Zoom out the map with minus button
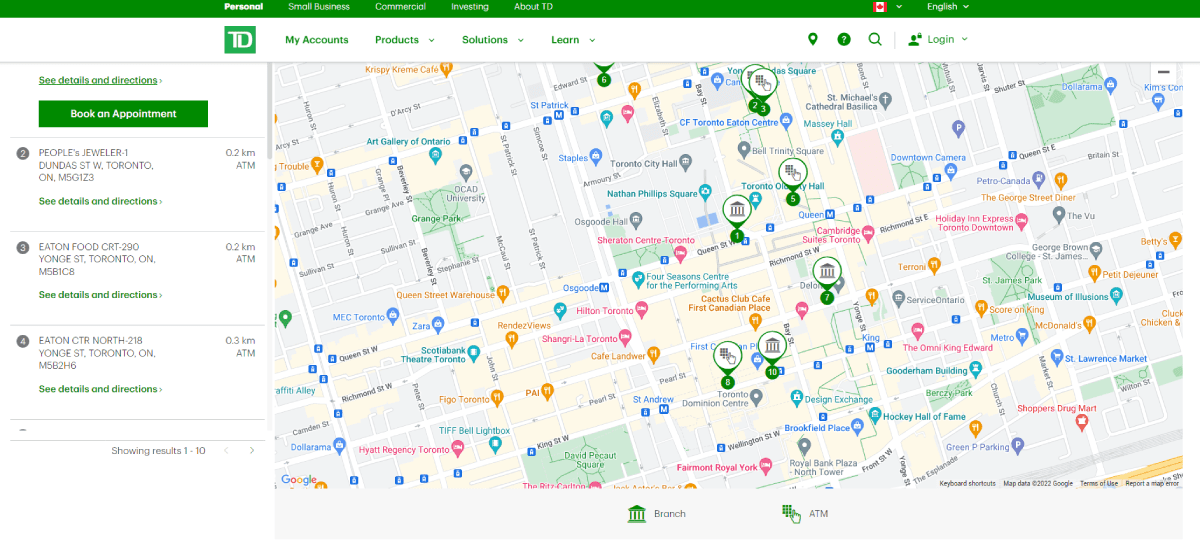The height and width of the screenshot is (547, 1200). (x=1163, y=72)
